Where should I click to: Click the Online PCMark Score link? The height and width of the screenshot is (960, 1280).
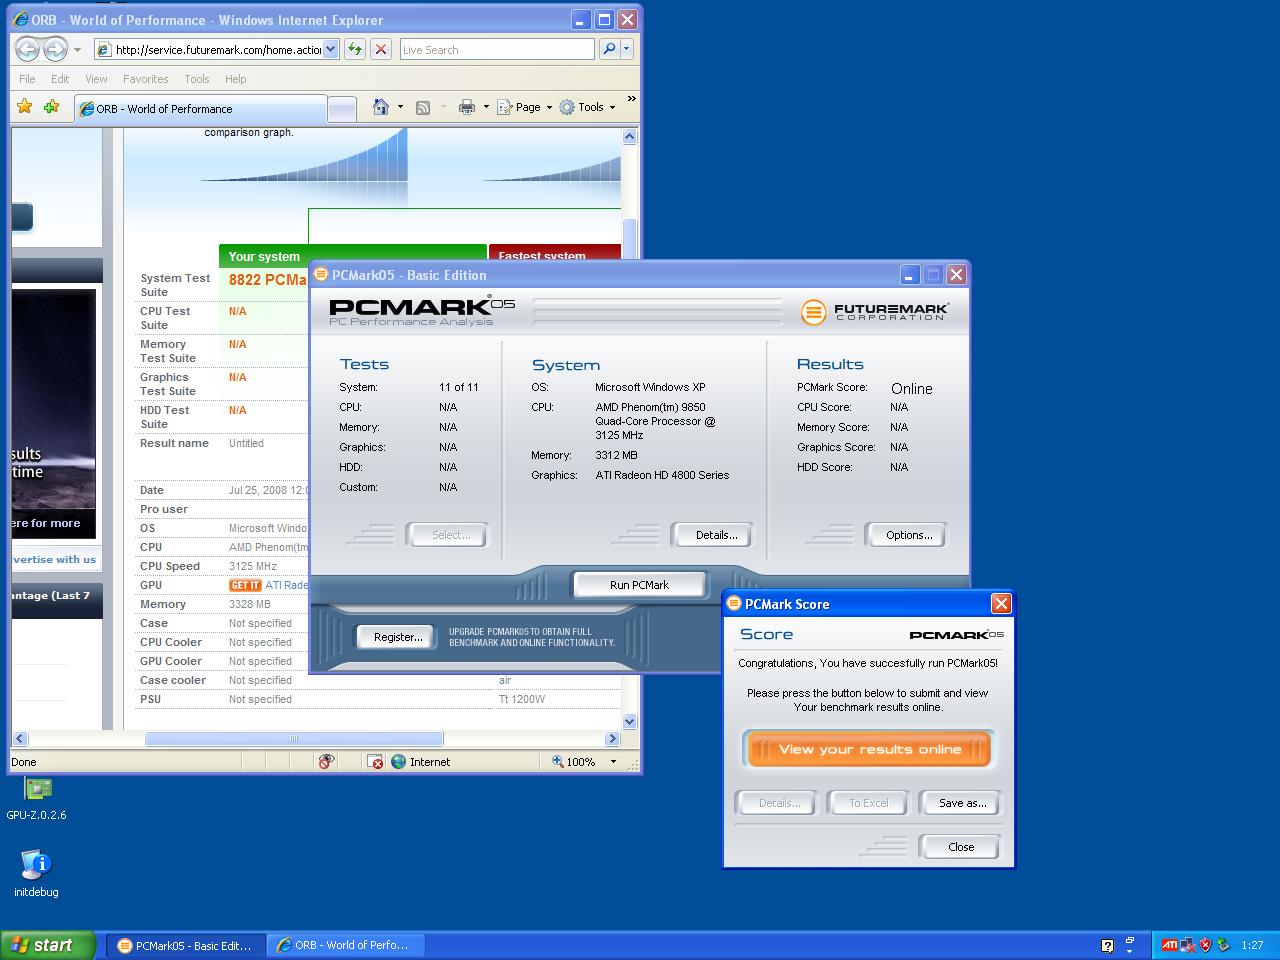pos(911,389)
